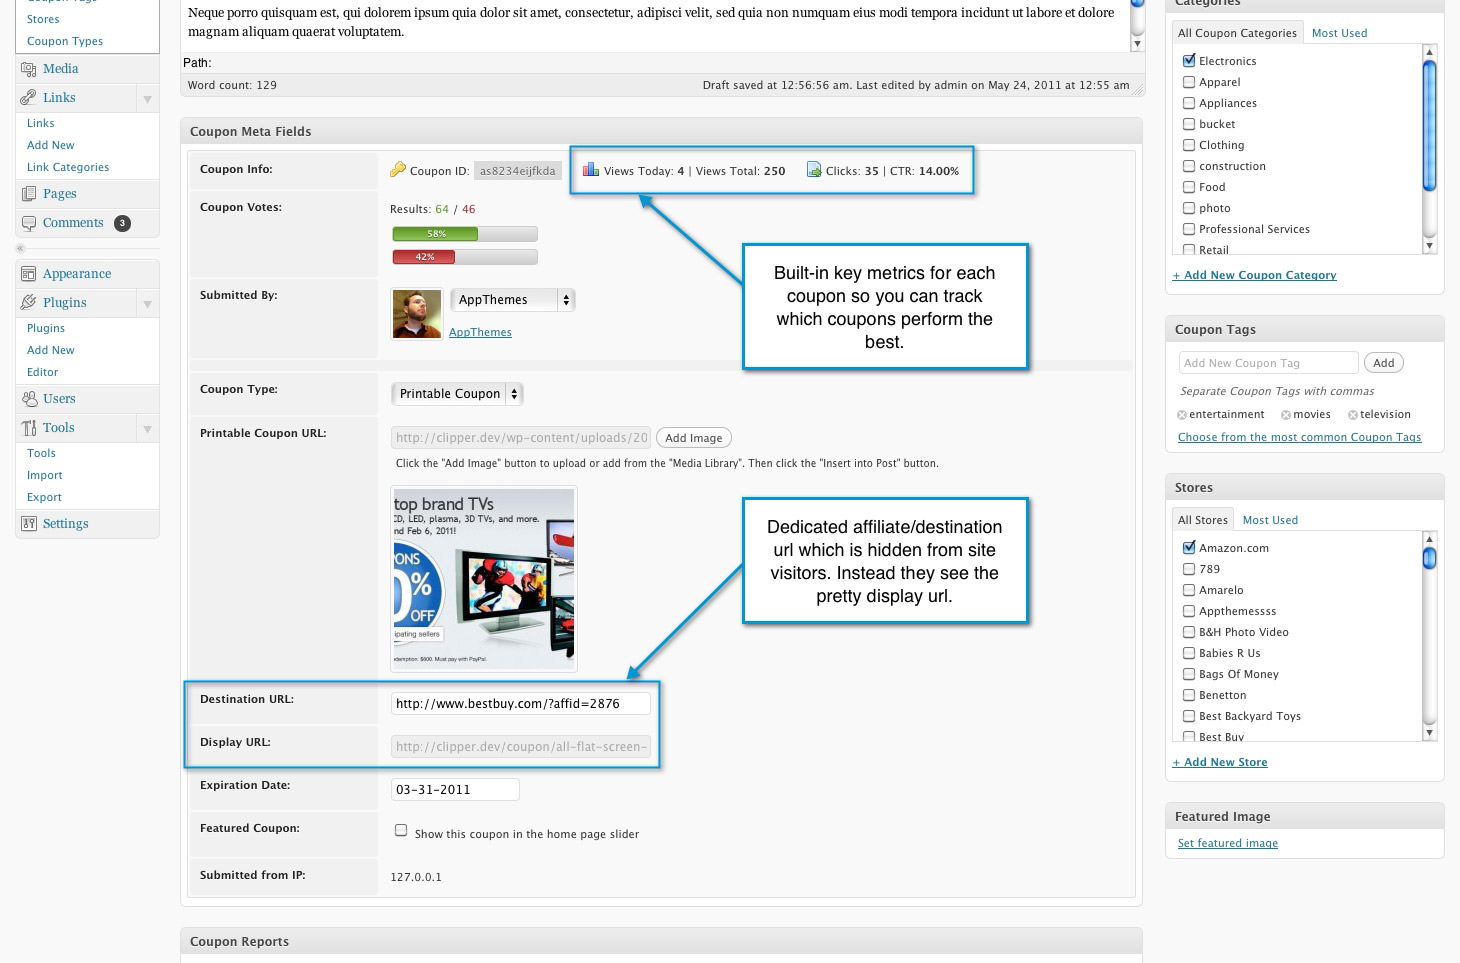The image size is (1460, 963).
Task: Click the Add coupon tag button
Action: tap(1384, 363)
